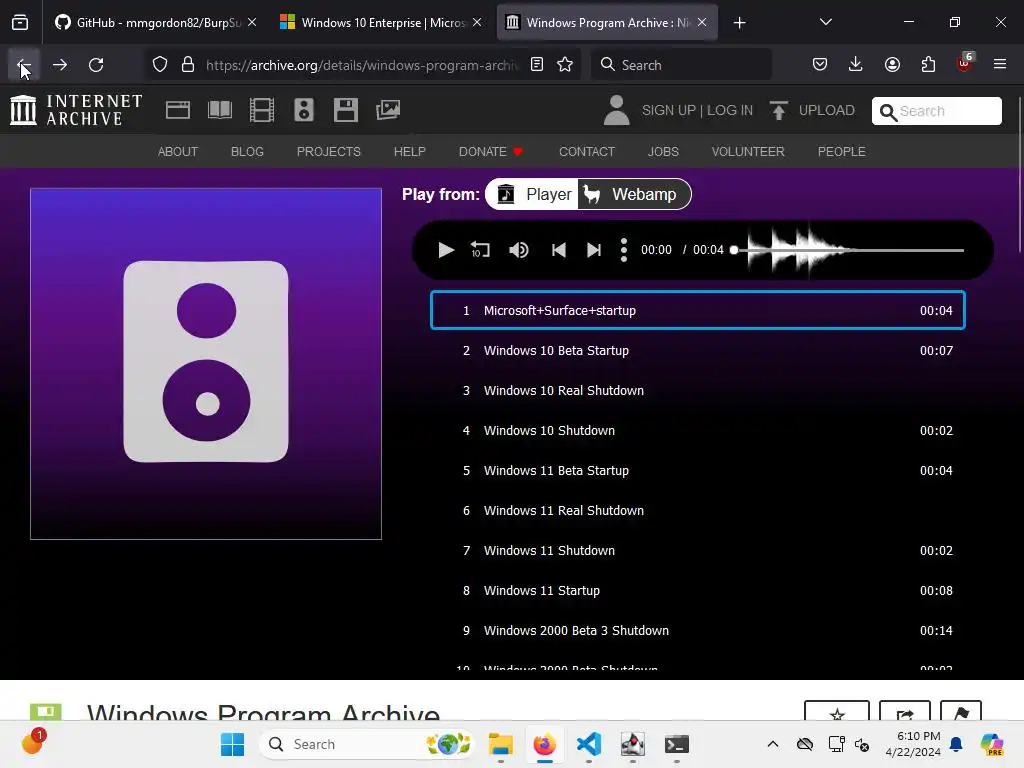Click the user avatar icon
Image resolution: width=1024 pixels, height=768 pixels.
[x=616, y=110]
